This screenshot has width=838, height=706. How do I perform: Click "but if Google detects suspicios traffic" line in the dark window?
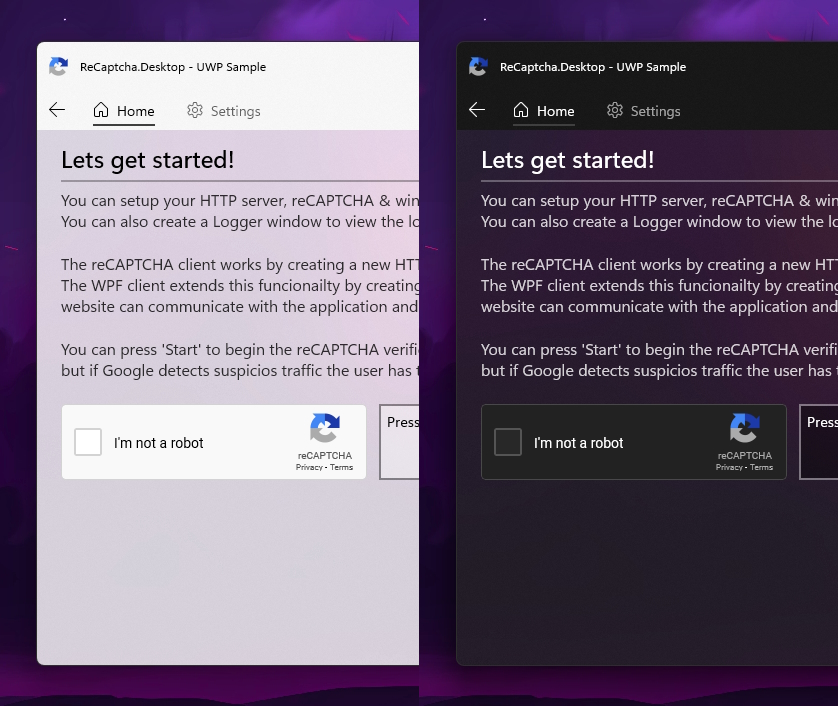[x=659, y=371]
